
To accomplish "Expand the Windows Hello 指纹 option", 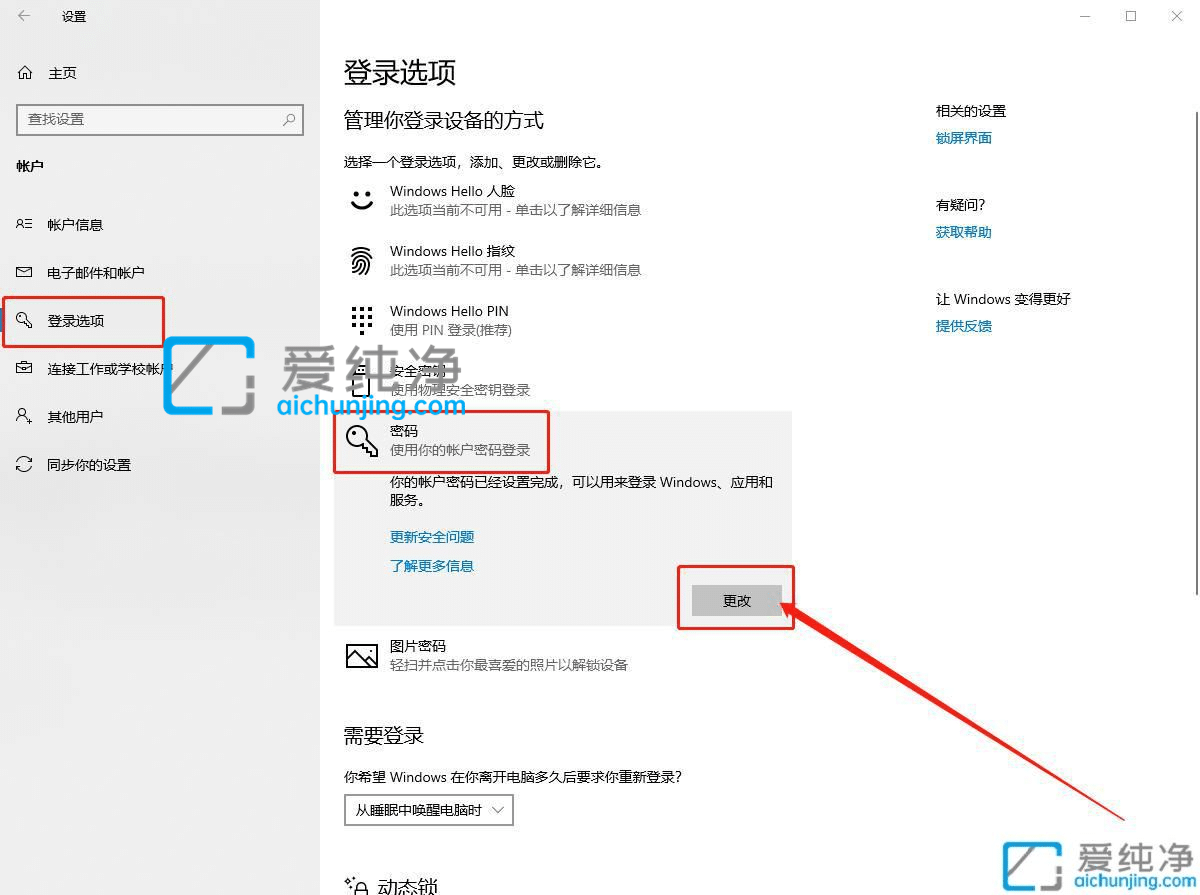I will 563,260.
